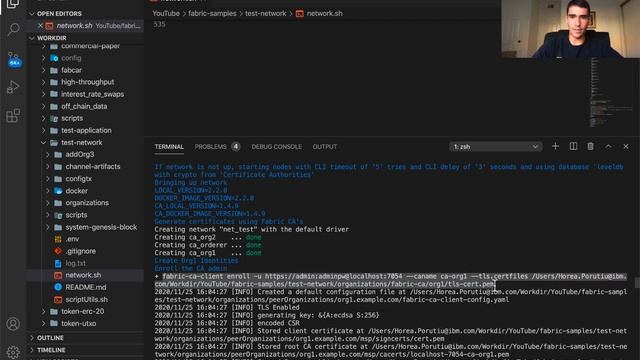Split the terminal panel

click(573, 146)
